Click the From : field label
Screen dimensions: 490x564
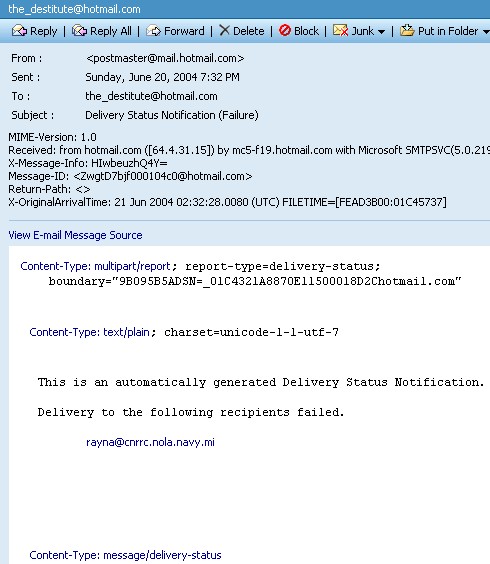27,58
